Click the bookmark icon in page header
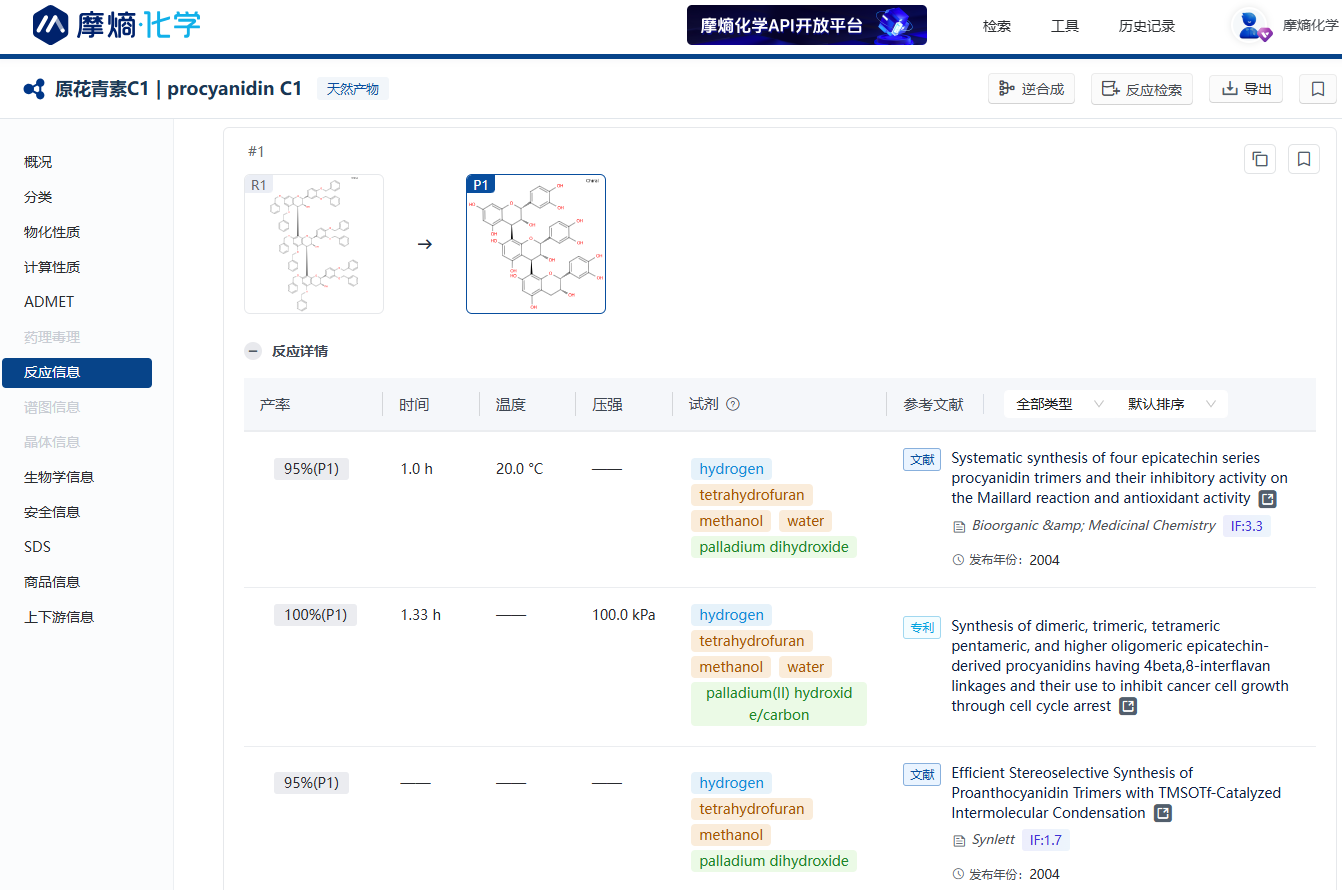Image resolution: width=1342 pixels, height=890 pixels. coord(1317,89)
